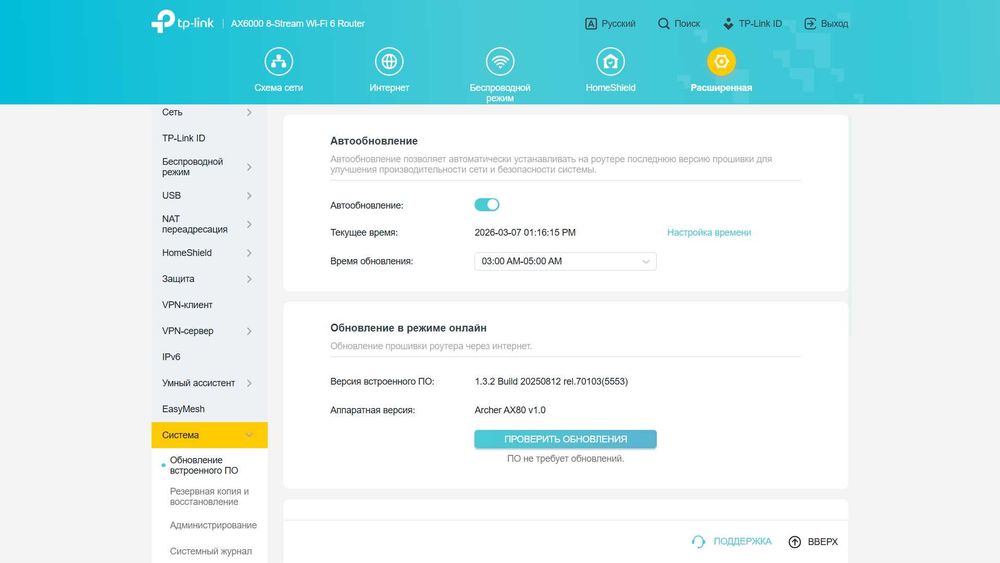
Task: Open the HomeShield house icon
Action: [x=610, y=61]
